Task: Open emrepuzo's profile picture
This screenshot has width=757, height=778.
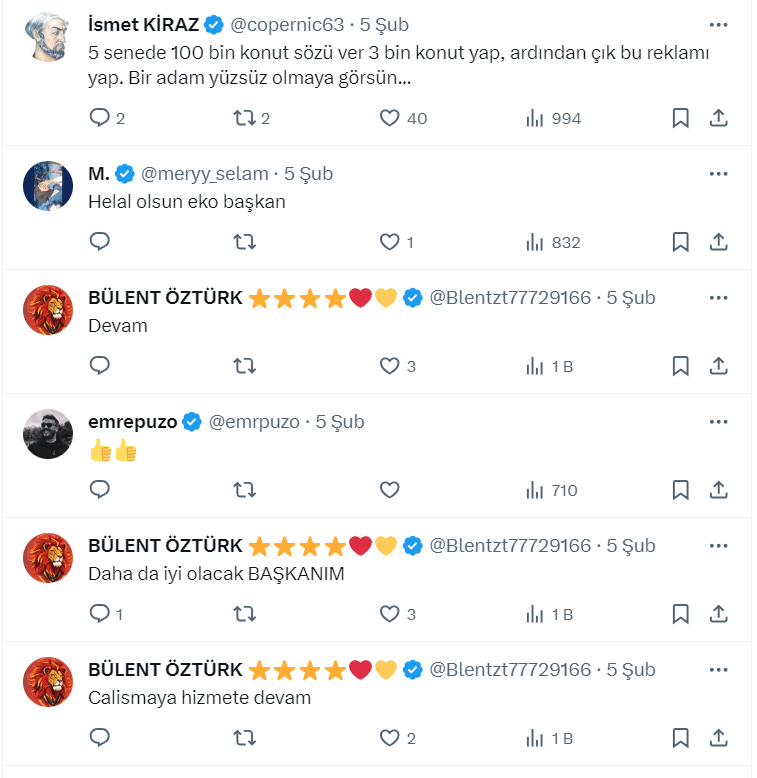Action: click(x=48, y=434)
